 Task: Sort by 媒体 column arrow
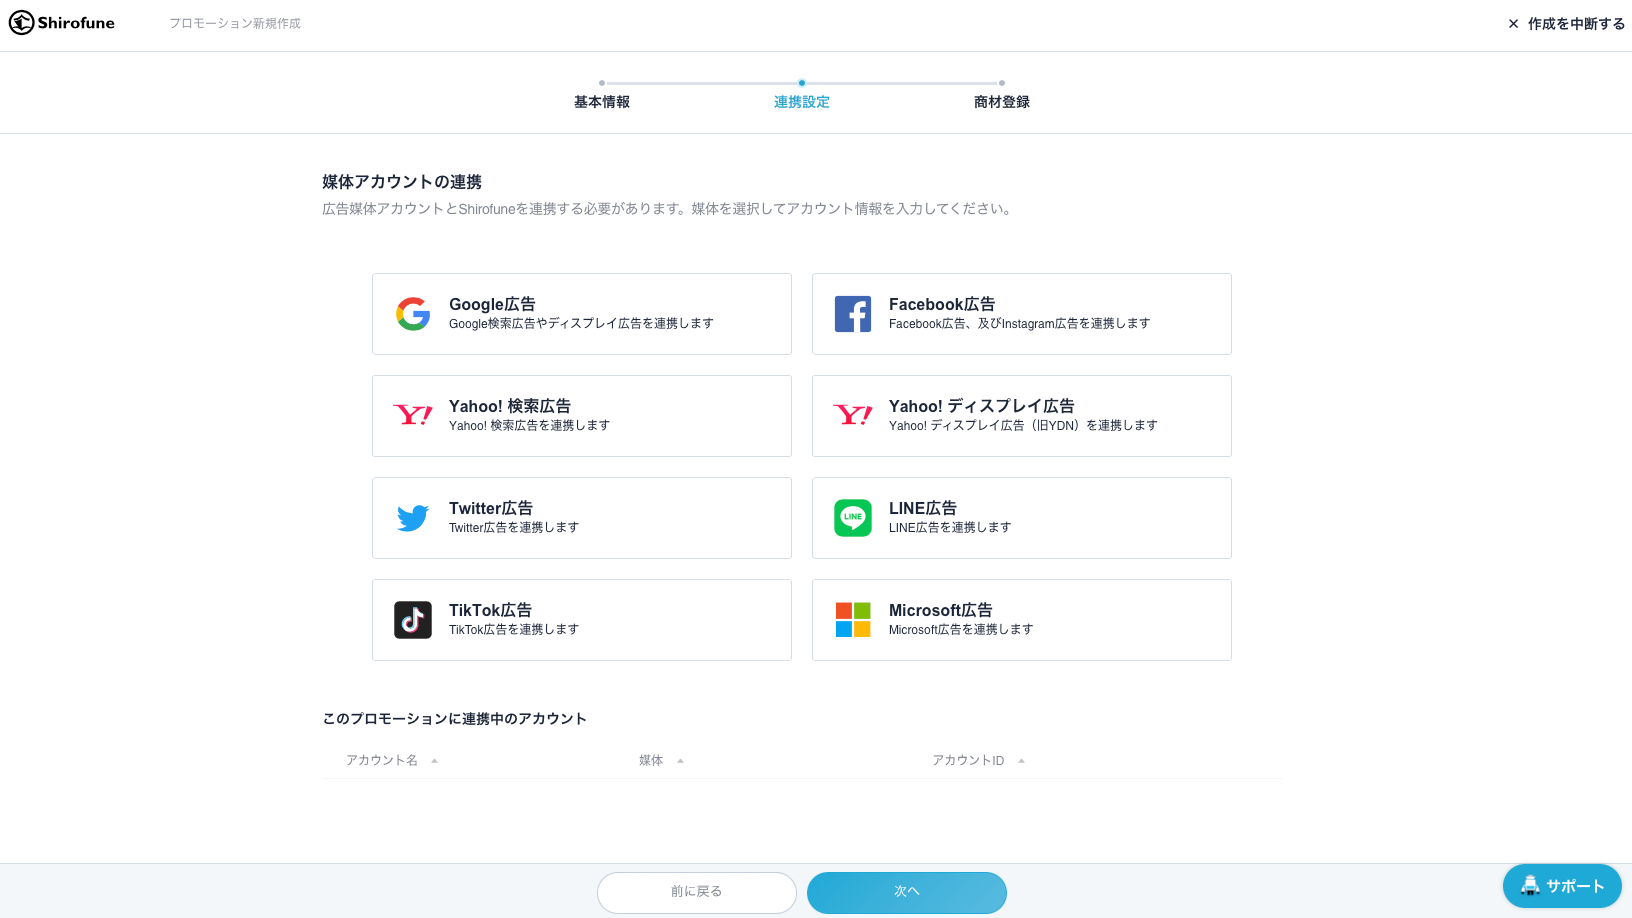click(680, 761)
